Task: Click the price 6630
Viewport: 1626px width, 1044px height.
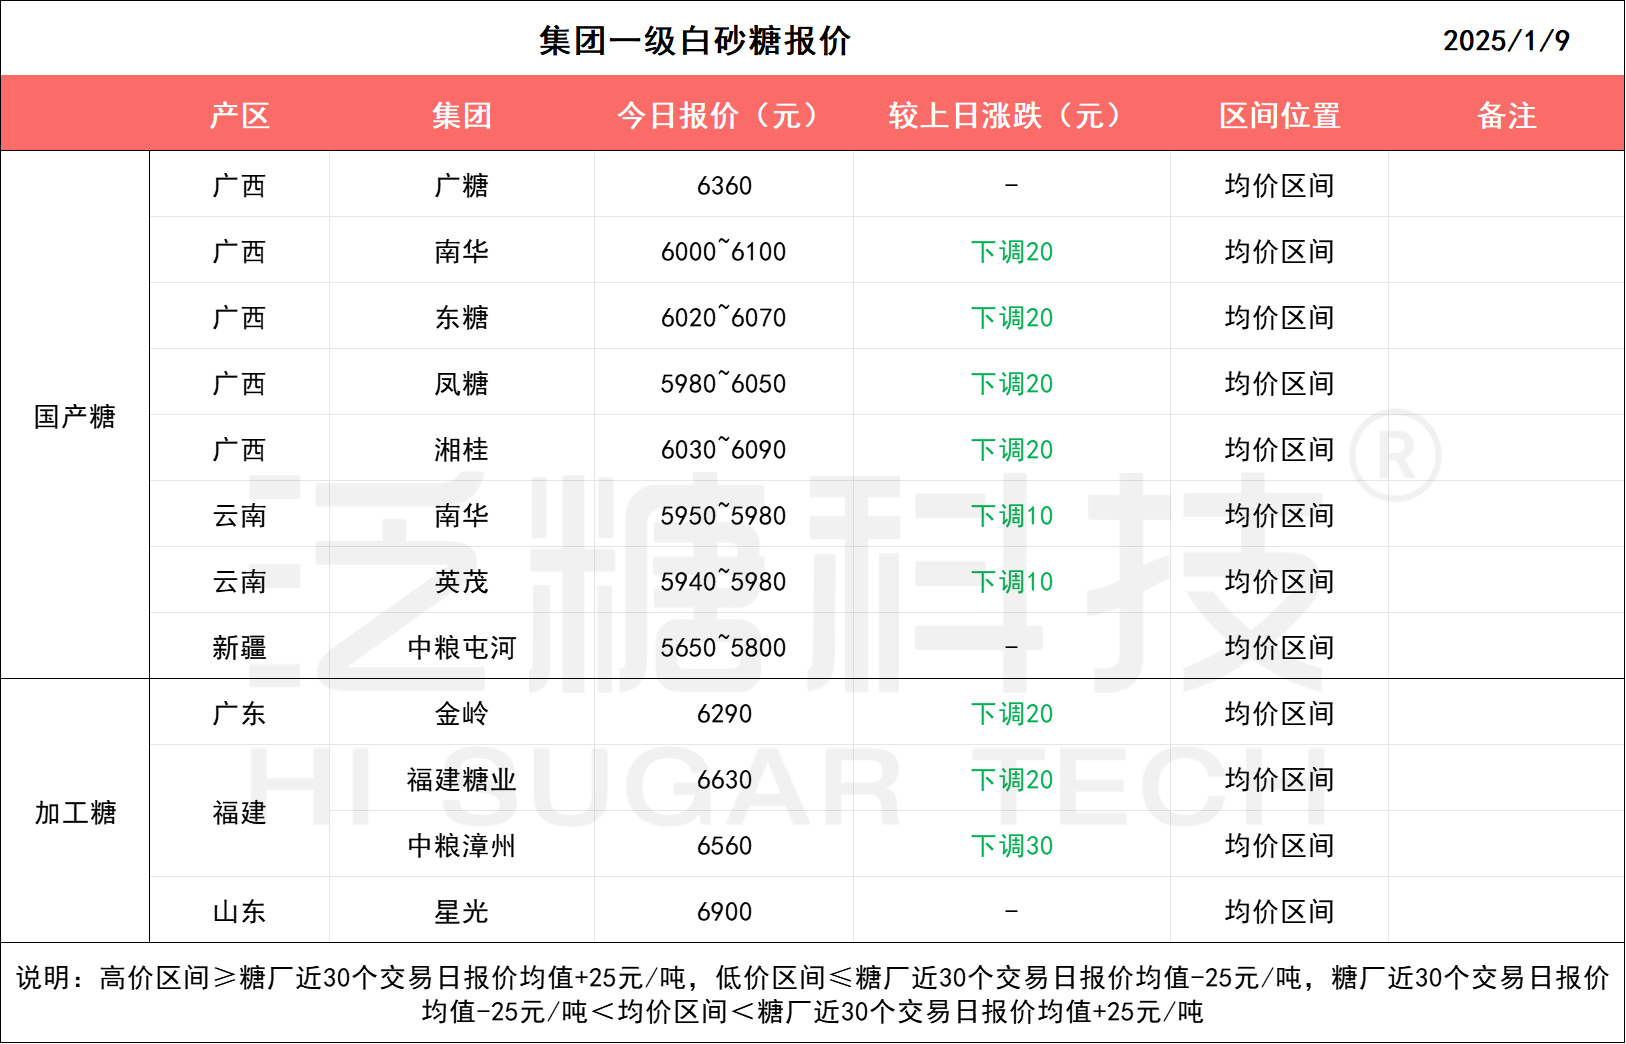Action: click(x=724, y=779)
